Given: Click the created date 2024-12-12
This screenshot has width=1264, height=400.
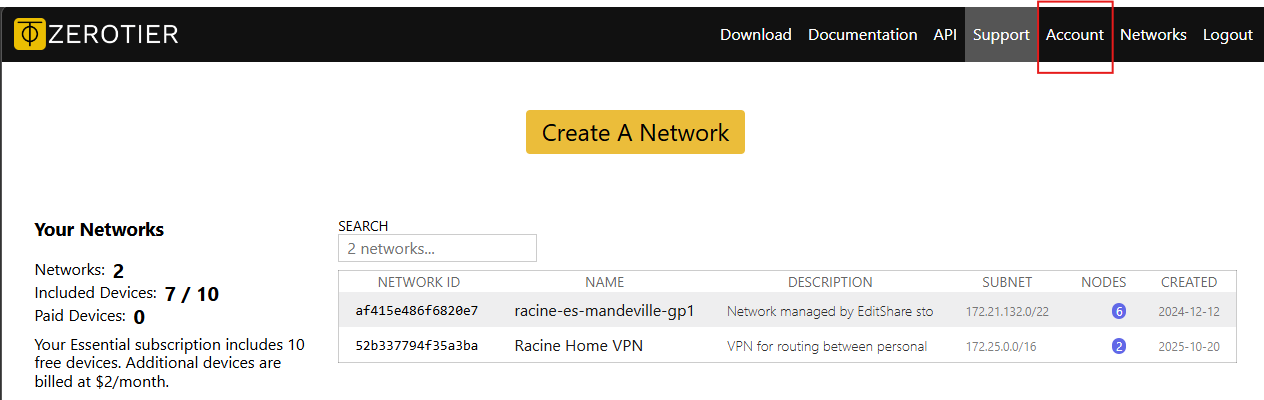Looking at the screenshot, I should [x=1189, y=312].
